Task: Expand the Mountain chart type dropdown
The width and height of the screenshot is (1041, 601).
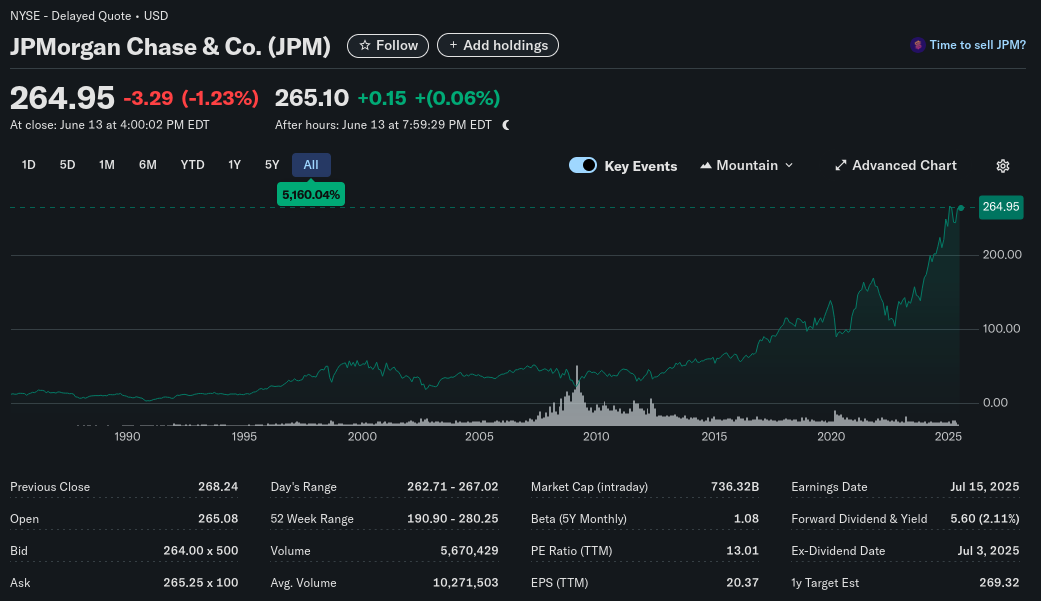Action: (x=747, y=165)
